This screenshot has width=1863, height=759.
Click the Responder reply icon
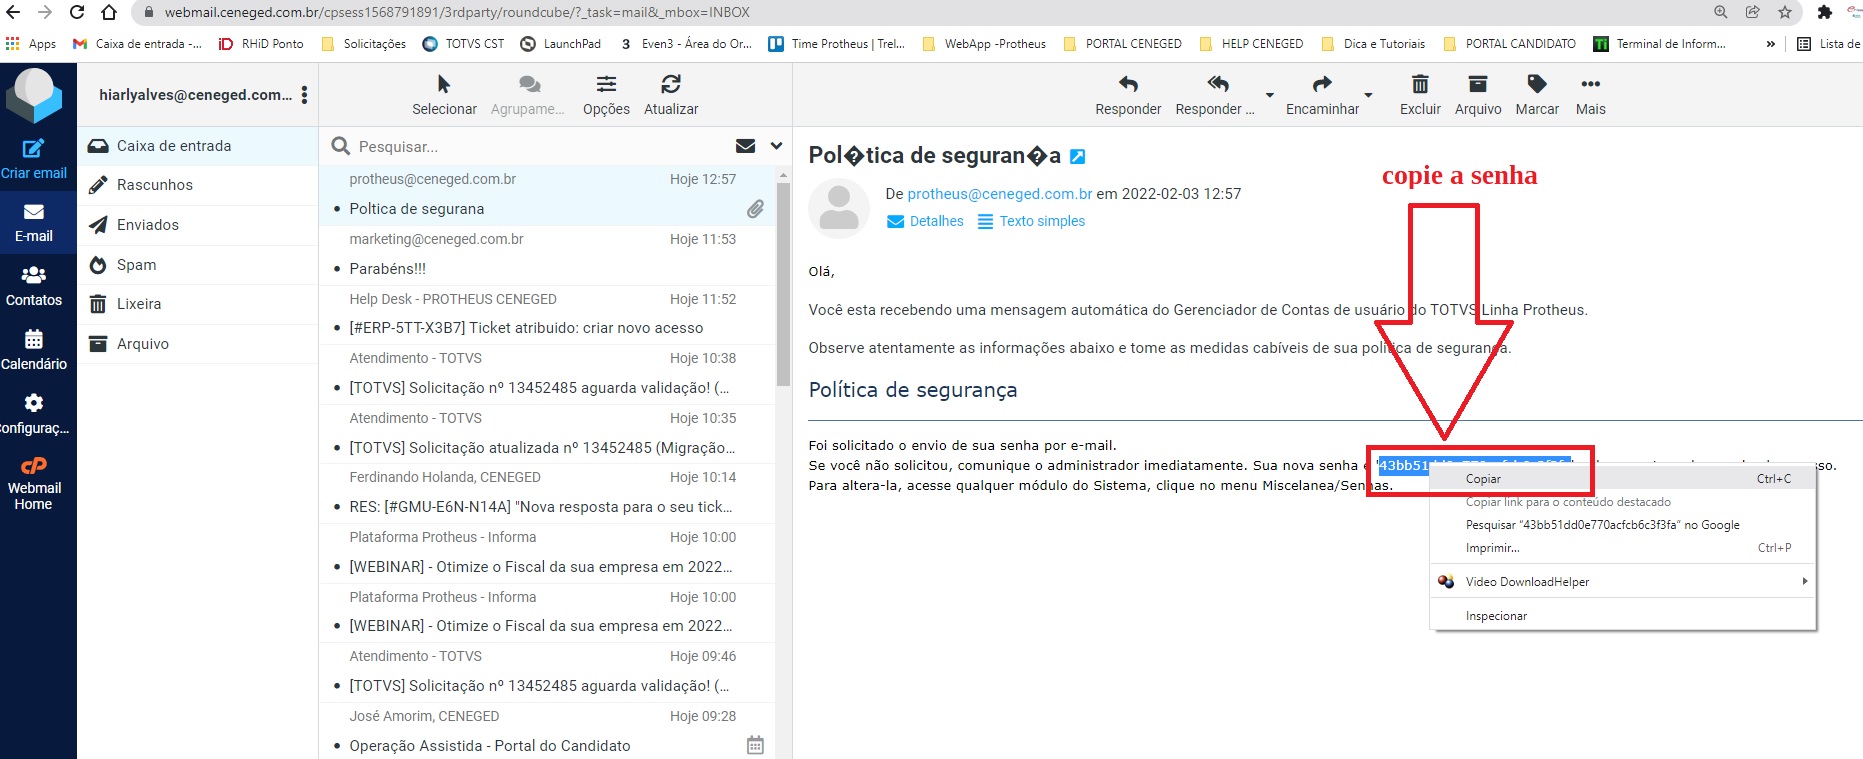pos(1128,85)
